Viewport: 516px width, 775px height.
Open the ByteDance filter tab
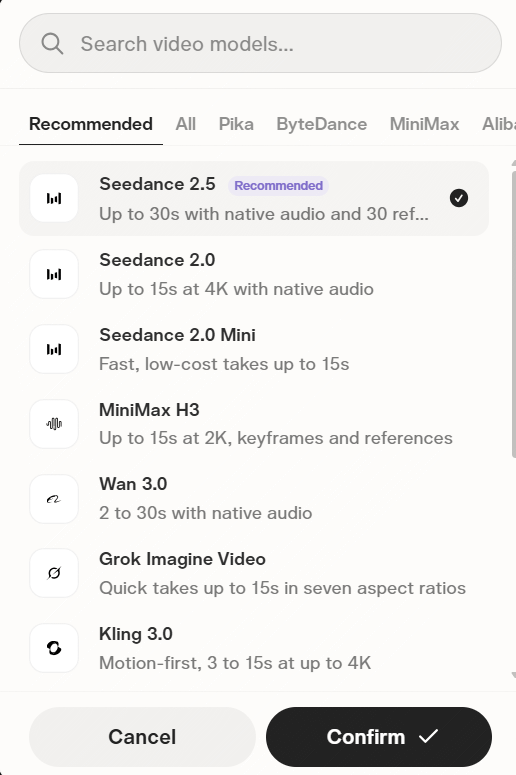tap(322, 124)
